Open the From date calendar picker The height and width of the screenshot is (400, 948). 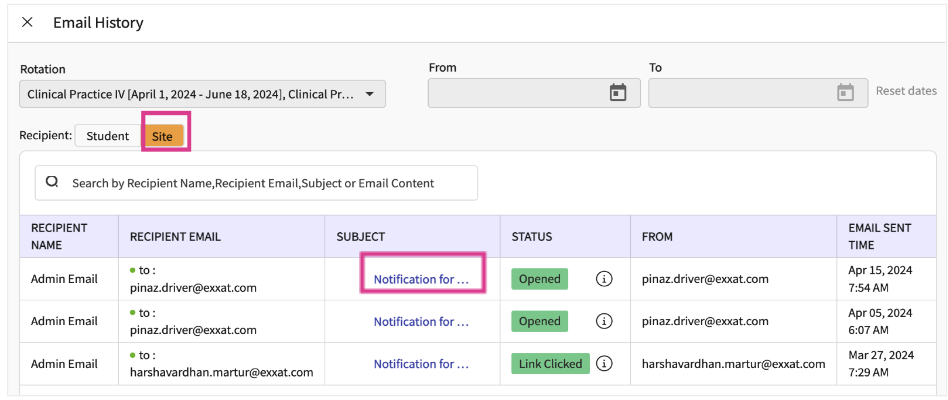tap(618, 93)
